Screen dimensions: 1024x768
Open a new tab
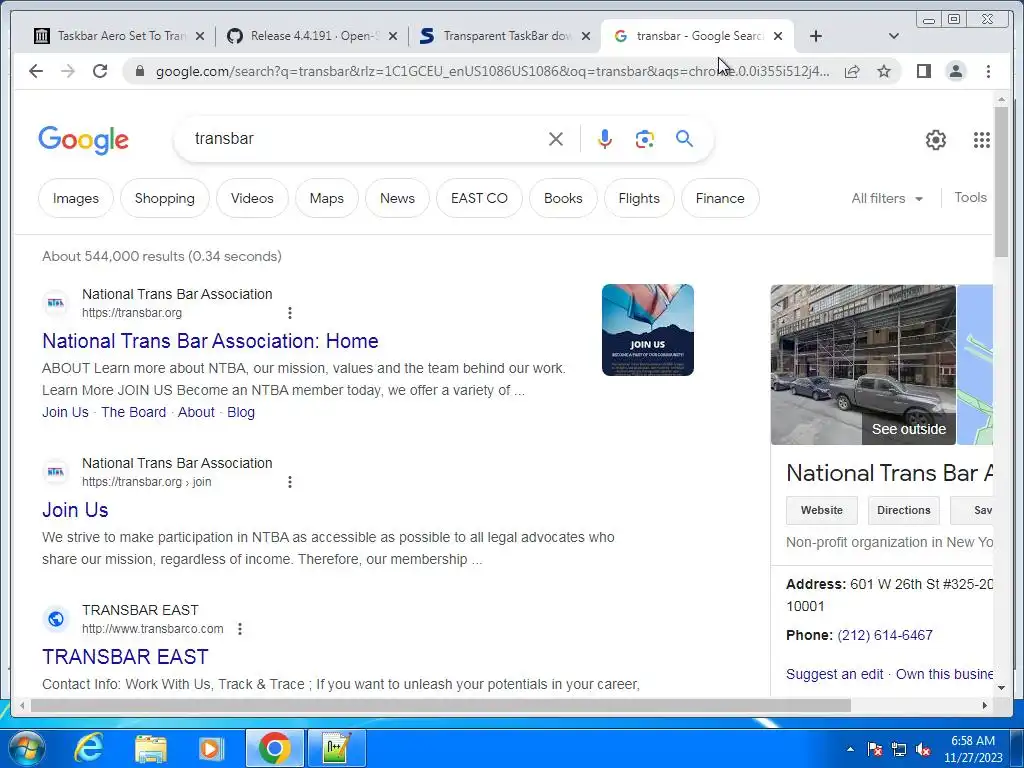816,36
